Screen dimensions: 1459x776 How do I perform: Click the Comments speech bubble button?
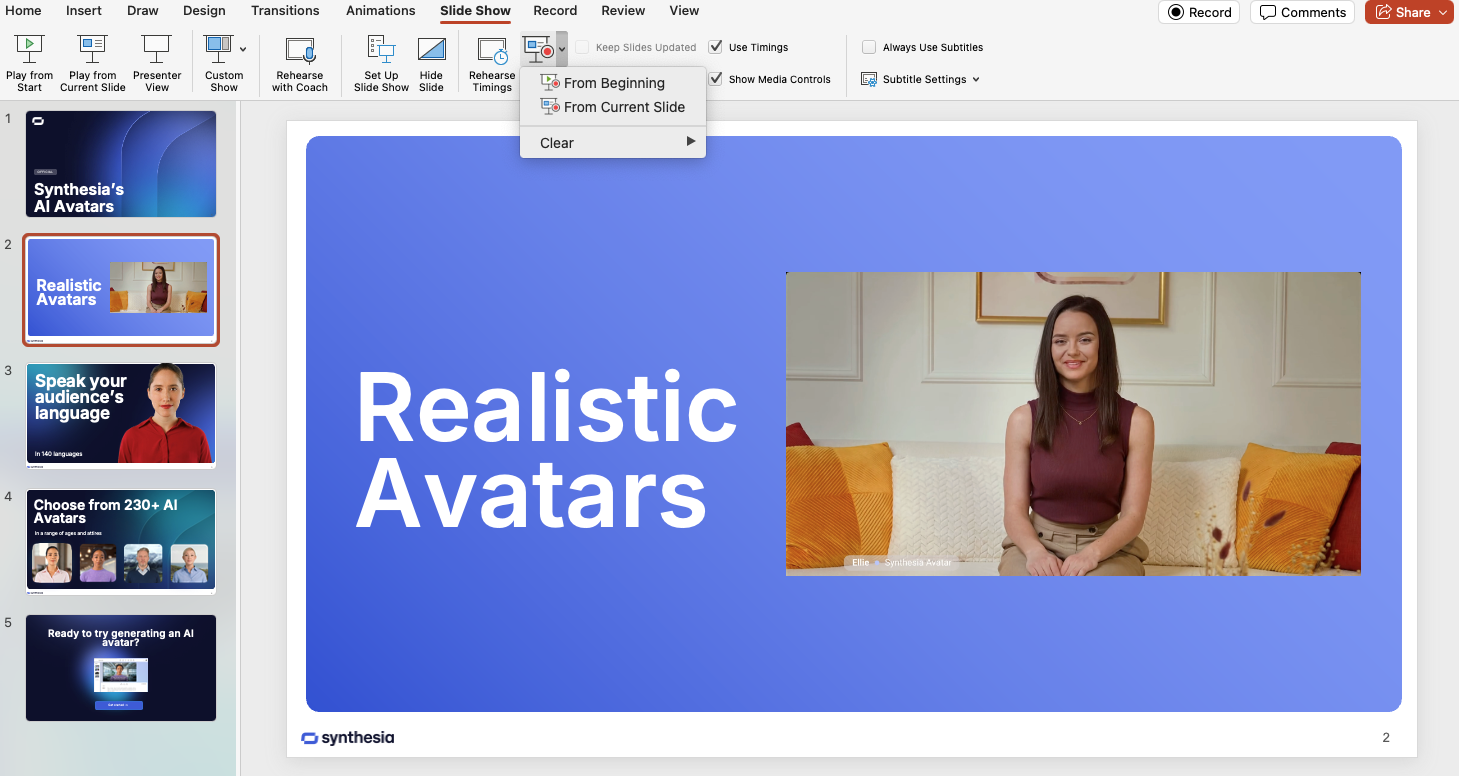[1303, 12]
